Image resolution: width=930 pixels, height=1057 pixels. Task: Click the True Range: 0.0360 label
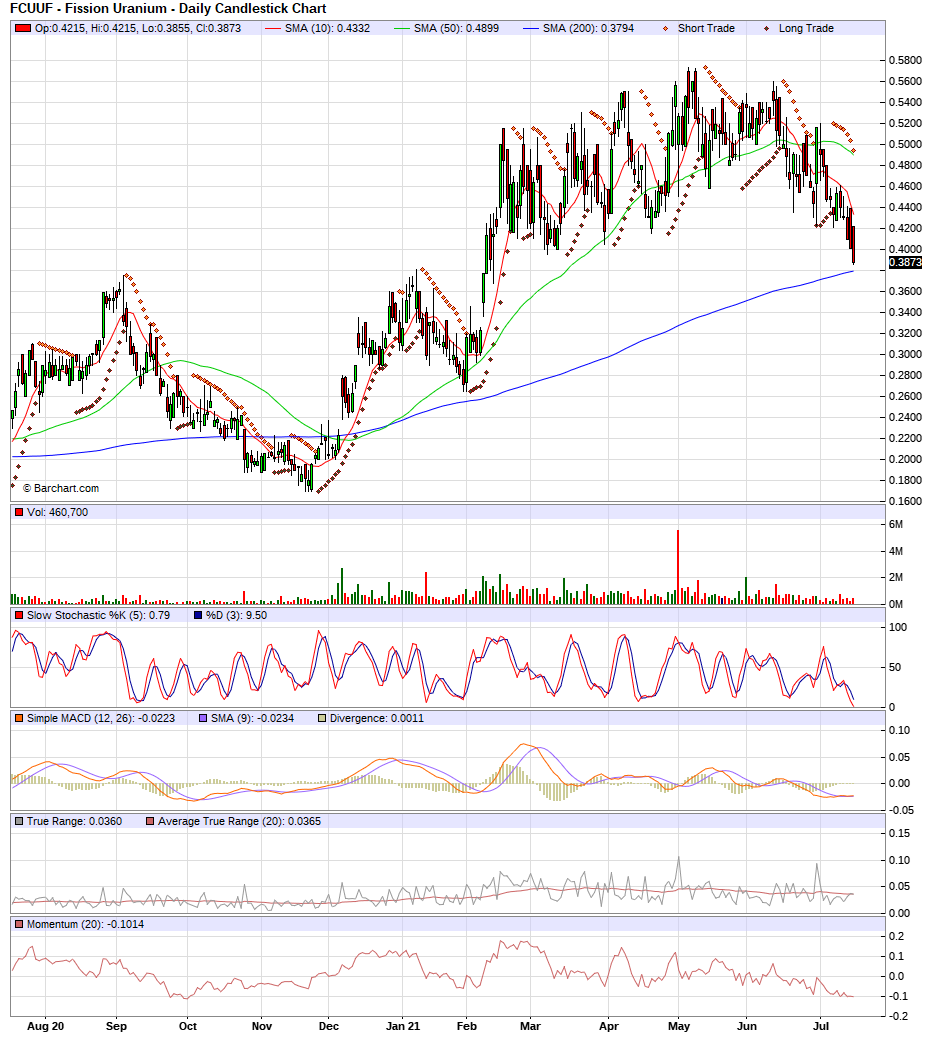[74, 822]
